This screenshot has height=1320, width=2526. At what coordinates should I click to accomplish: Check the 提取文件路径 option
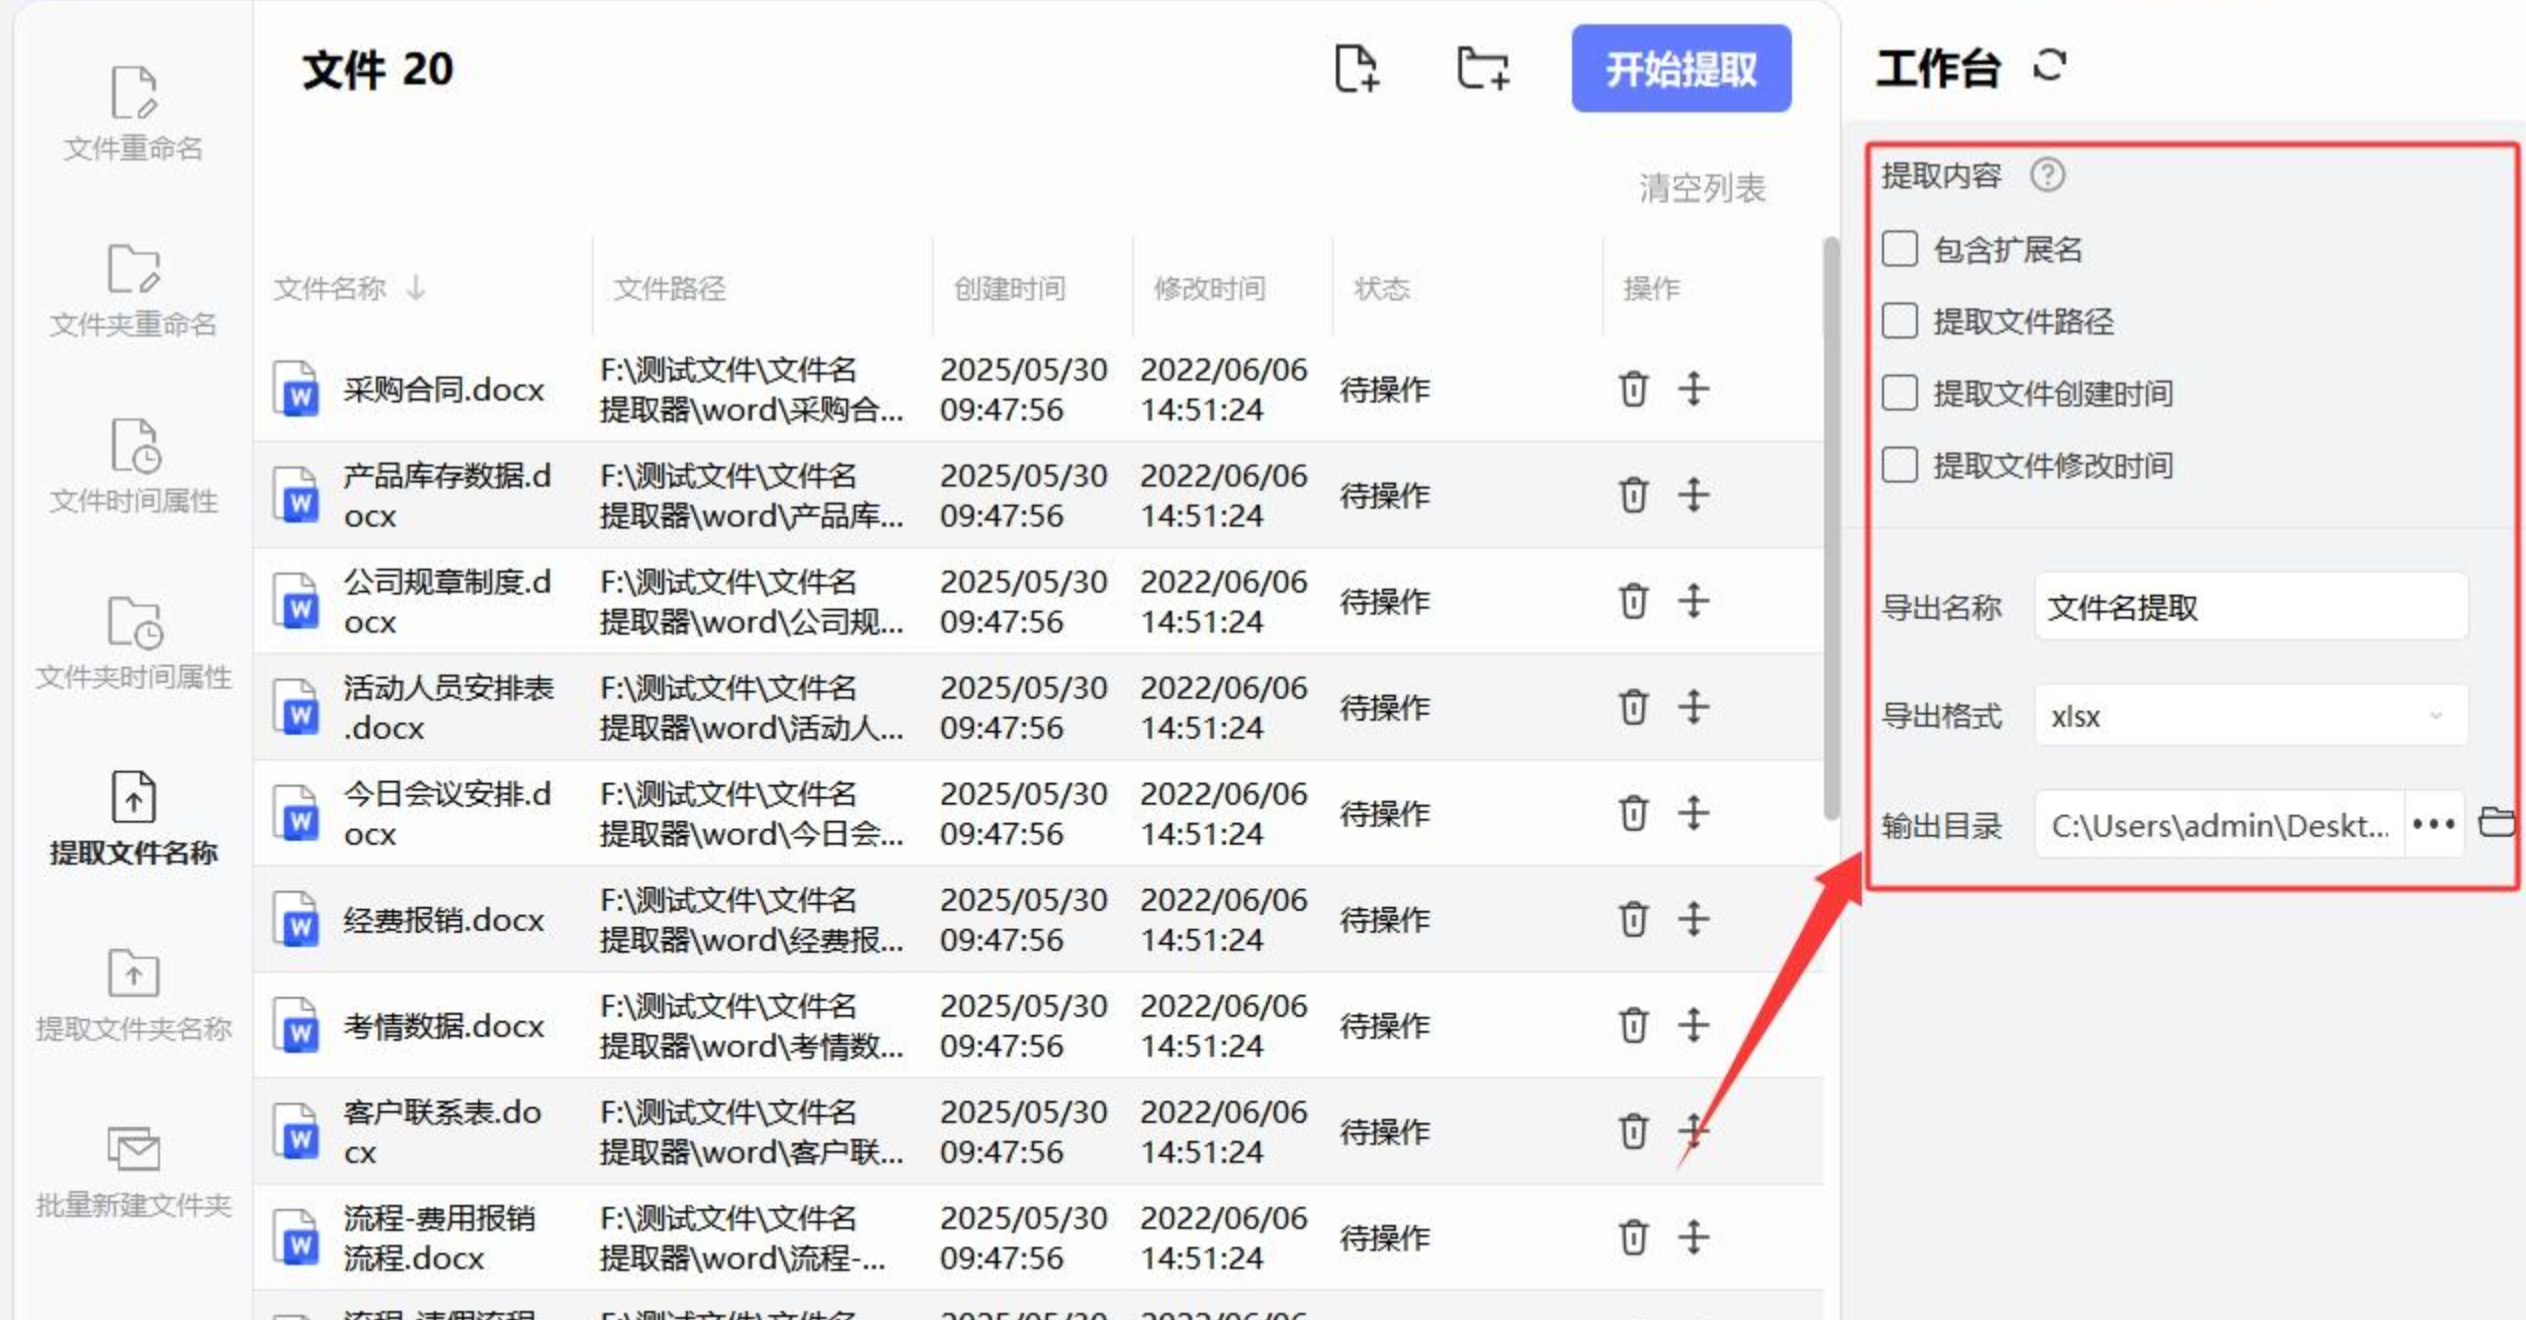(1899, 321)
